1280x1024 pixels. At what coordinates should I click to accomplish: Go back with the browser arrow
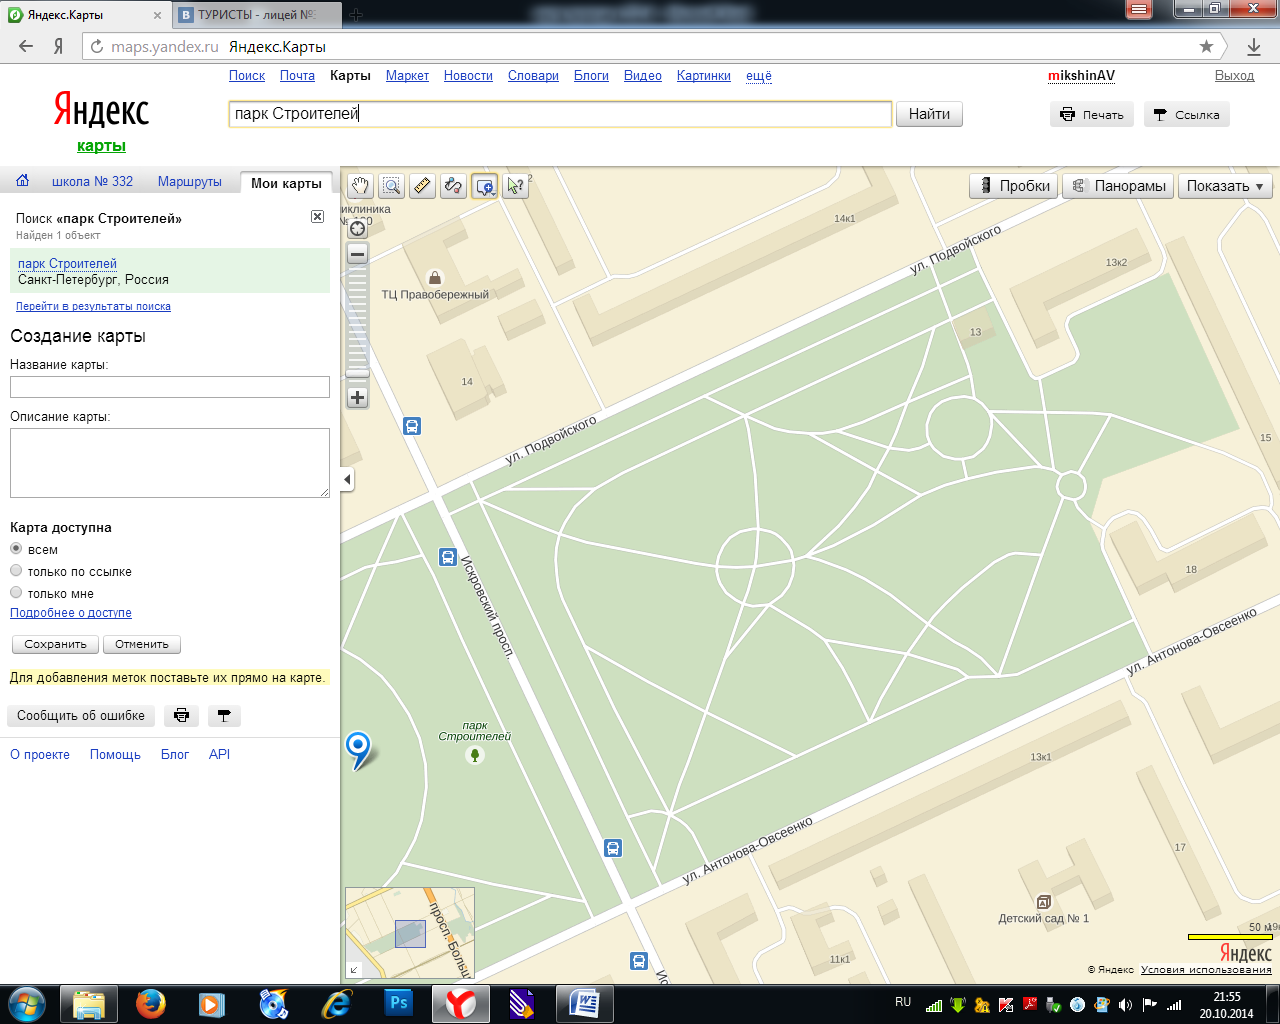(26, 46)
